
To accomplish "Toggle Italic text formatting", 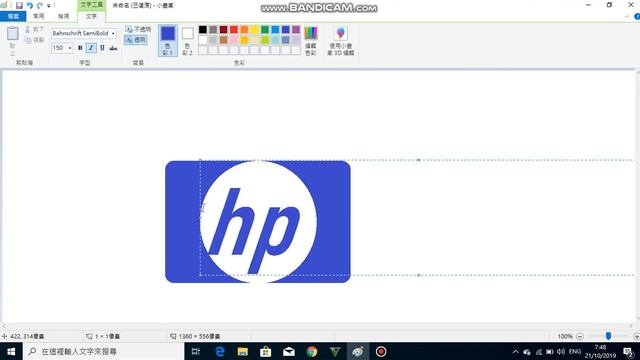I will (x=91, y=48).
